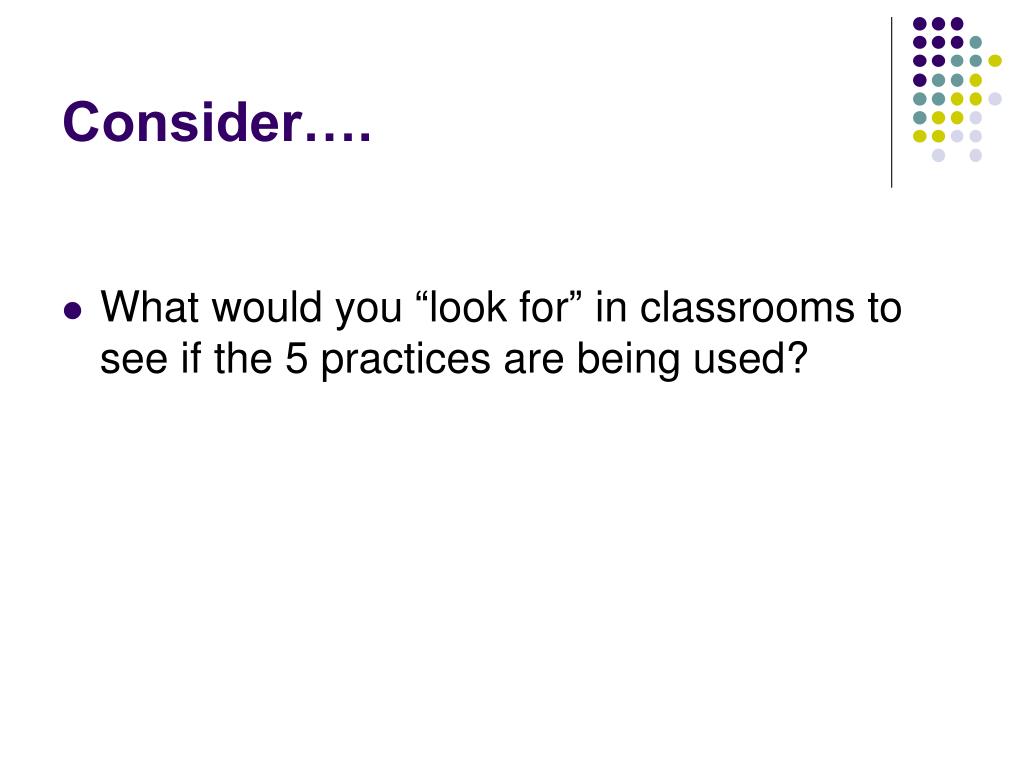This screenshot has width=1024, height=768.
Task: Click the slide title "Consider…."
Action: pos(217,122)
